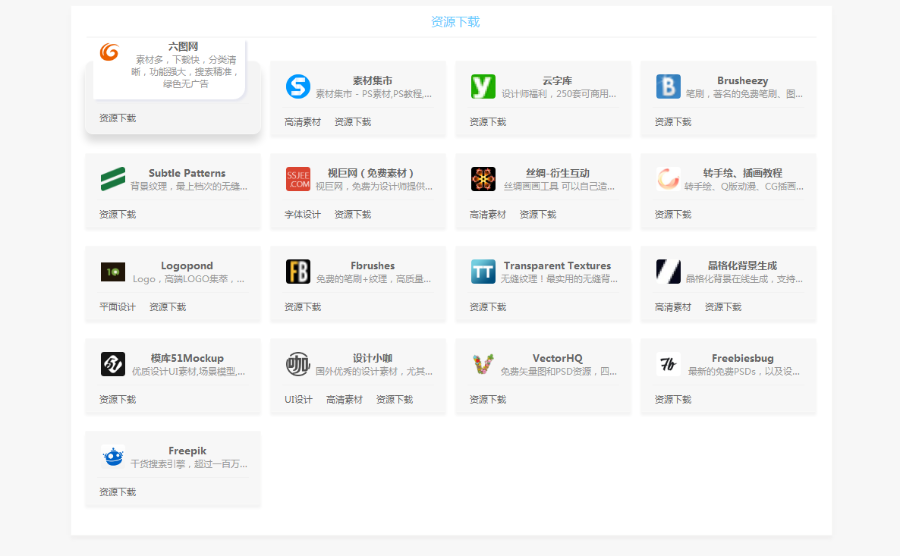This screenshot has width=900, height=556.
Task: Select 高清素材 tag under 设计小咖
Action: click(344, 400)
